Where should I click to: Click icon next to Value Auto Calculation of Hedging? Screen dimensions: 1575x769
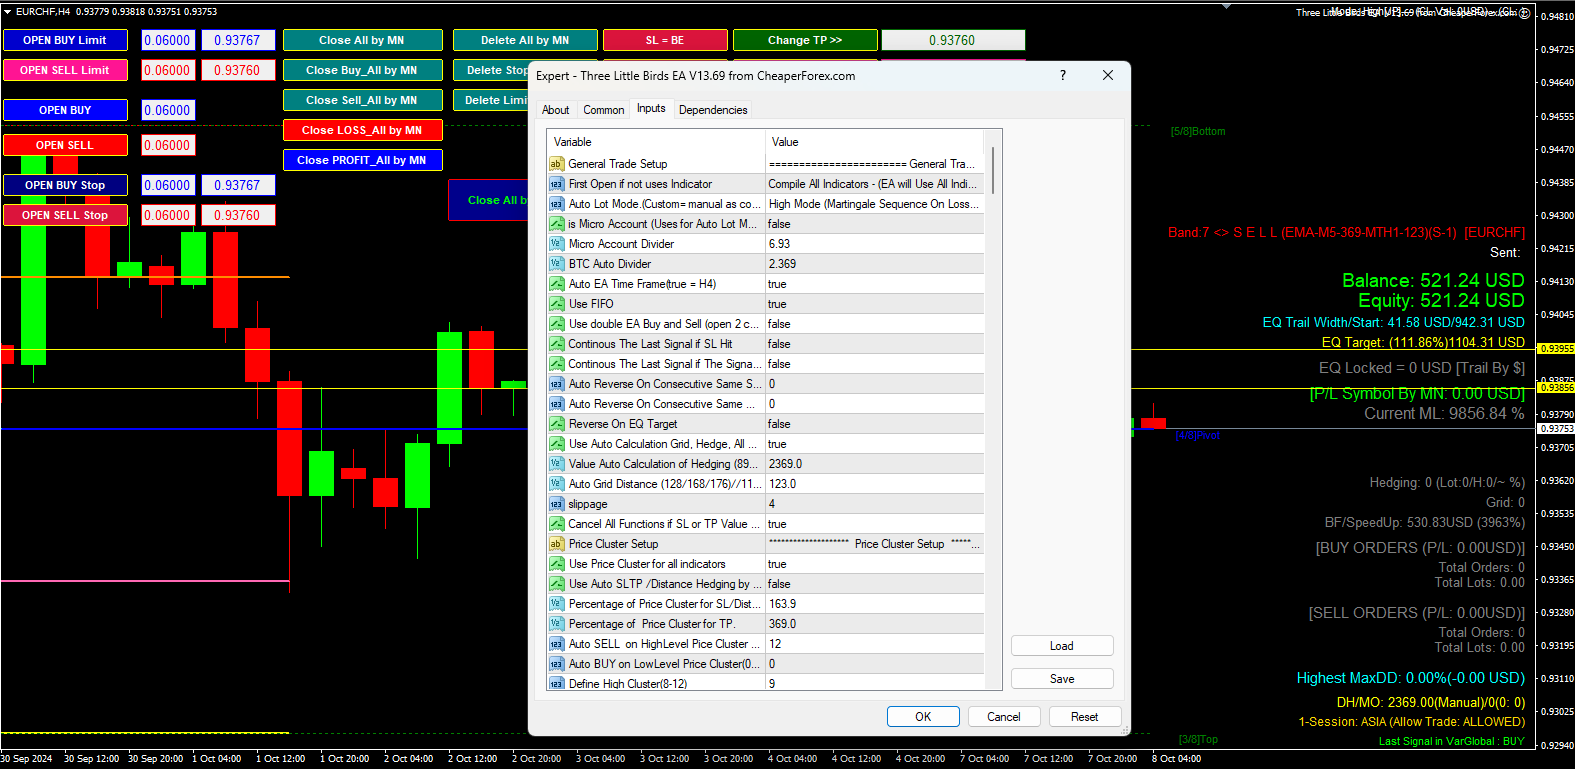tap(557, 464)
